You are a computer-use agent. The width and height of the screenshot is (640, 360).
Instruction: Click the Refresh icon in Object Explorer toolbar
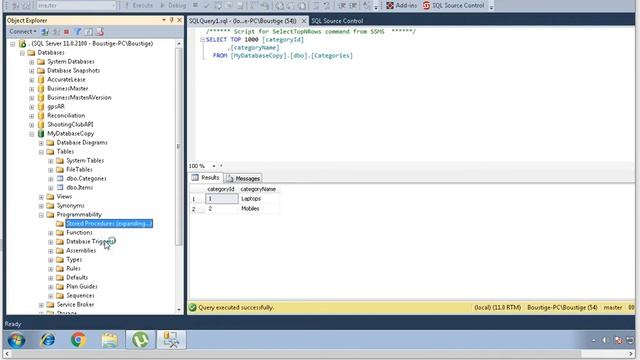click(x=89, y=31)
